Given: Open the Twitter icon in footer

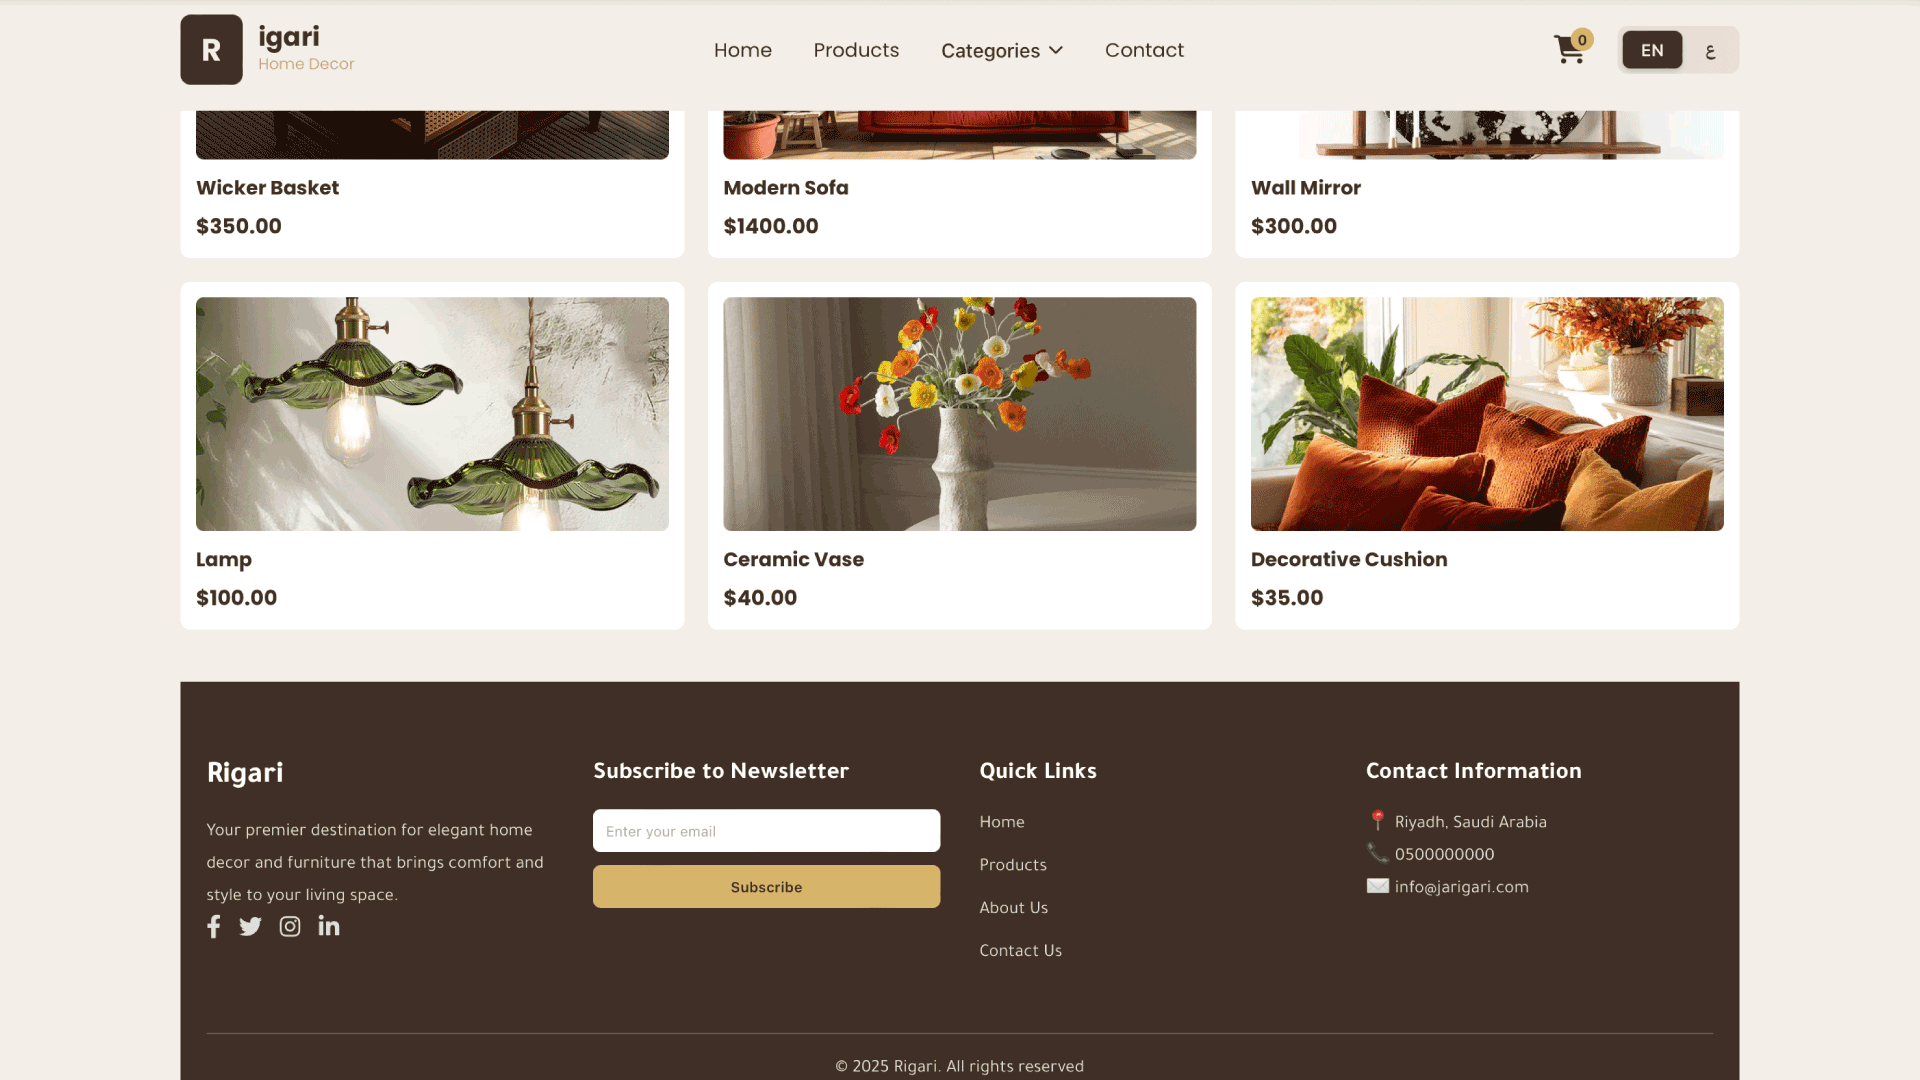Looking at the screenshot, I should [250, 926].
